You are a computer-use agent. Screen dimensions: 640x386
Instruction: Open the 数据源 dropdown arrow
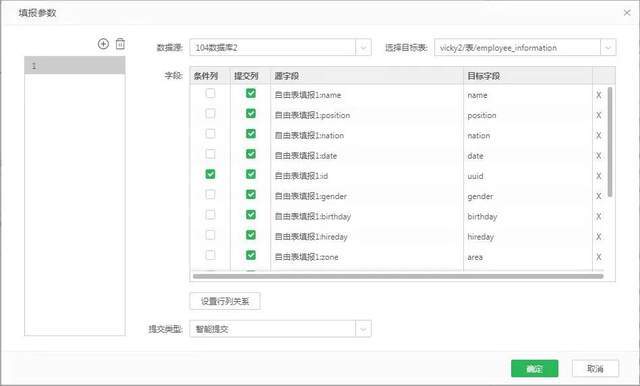pyautogui.click(x=363, y=48)
